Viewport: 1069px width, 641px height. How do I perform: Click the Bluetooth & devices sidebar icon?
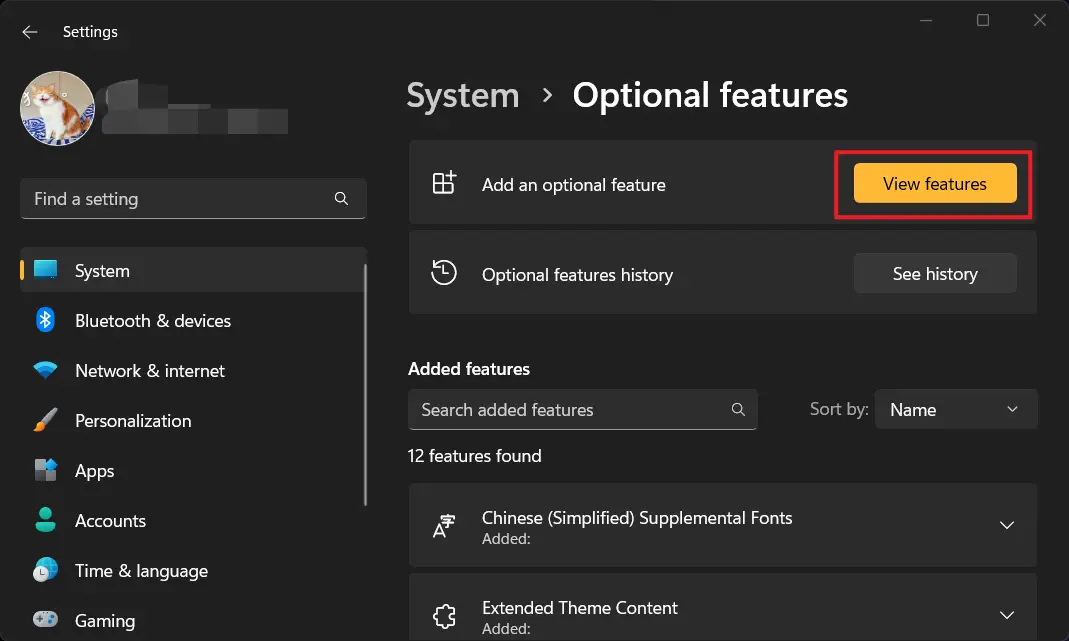click(x=46, y=320)
